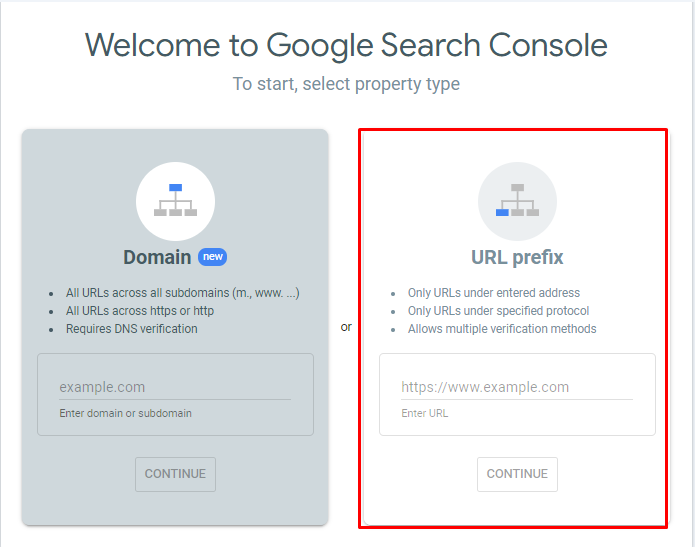Click 'Only URLs under specified protocol' bullet
Screen dimensions: 695x547
tap(498, 311)
